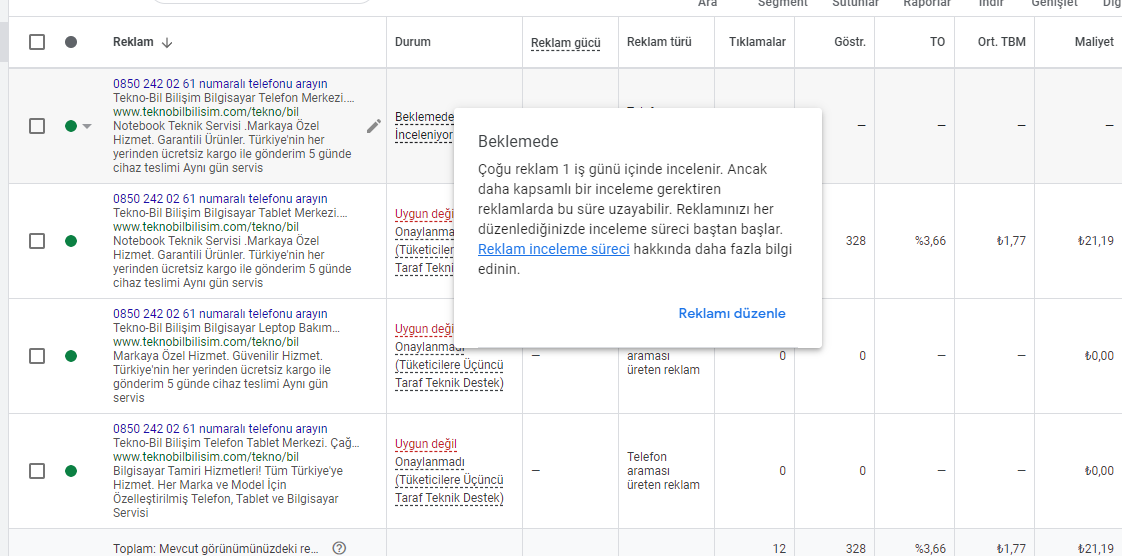
Task: Click the Reklam column header
Action: click(133, 42)
